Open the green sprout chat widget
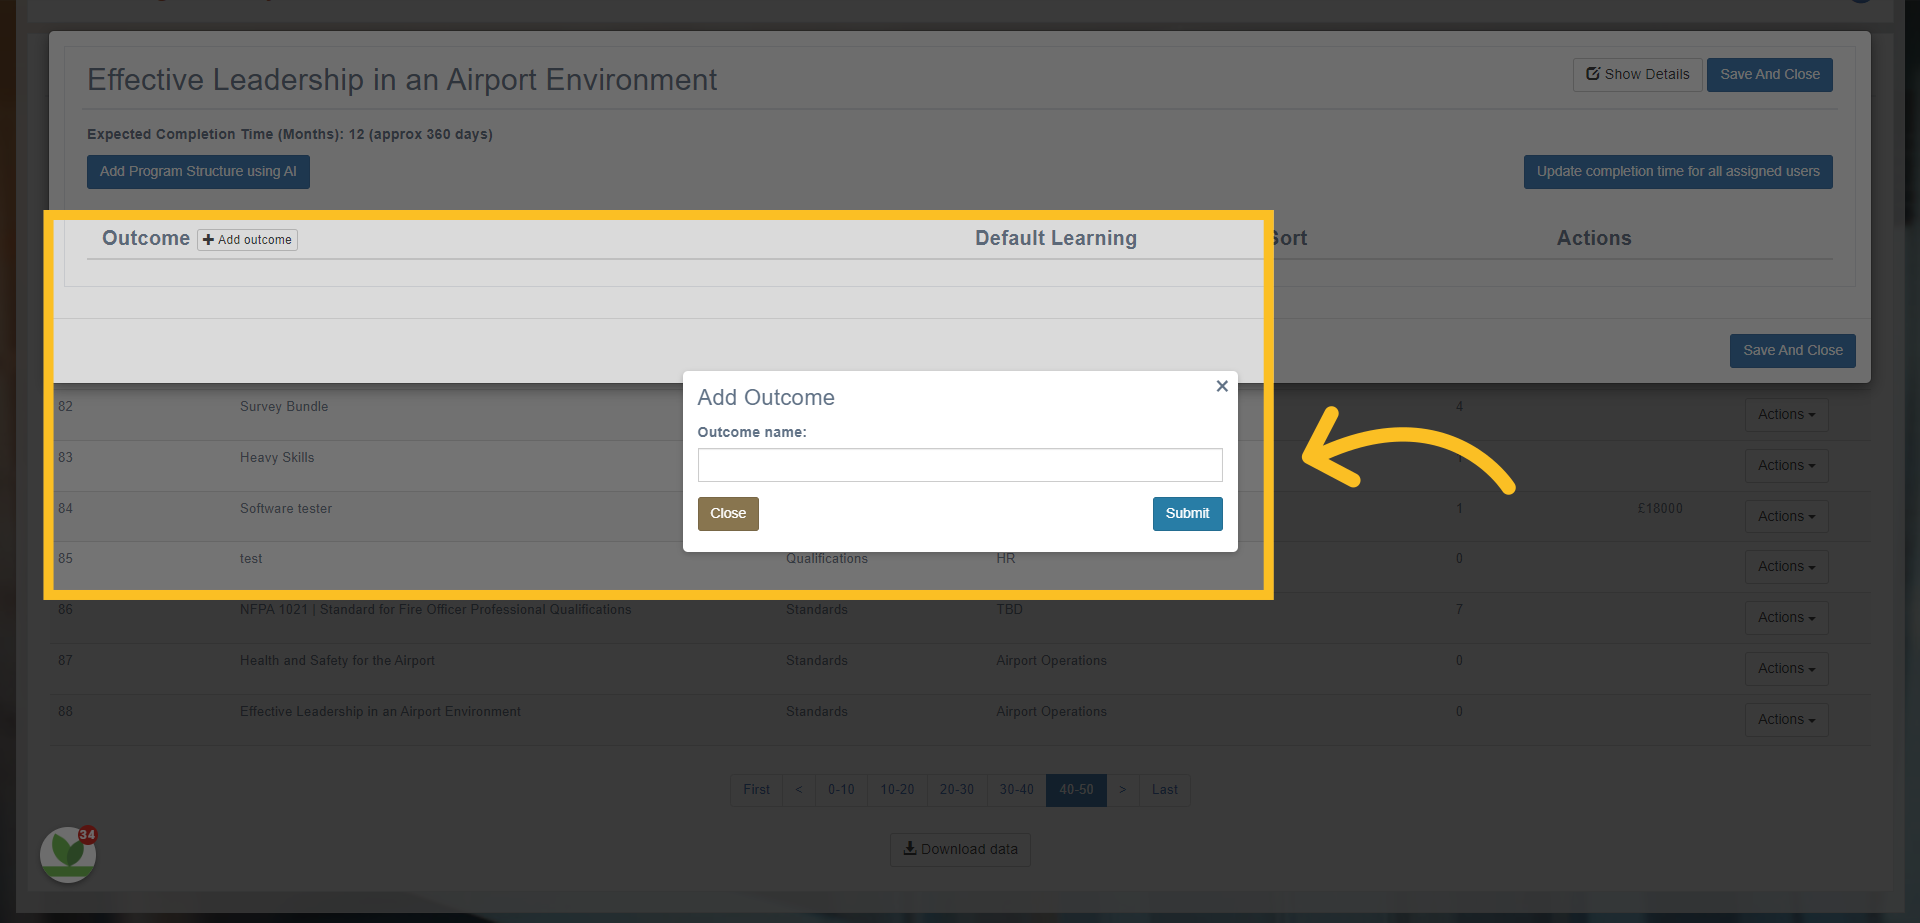Screen dimensions: 1920x923 [68, 854]
